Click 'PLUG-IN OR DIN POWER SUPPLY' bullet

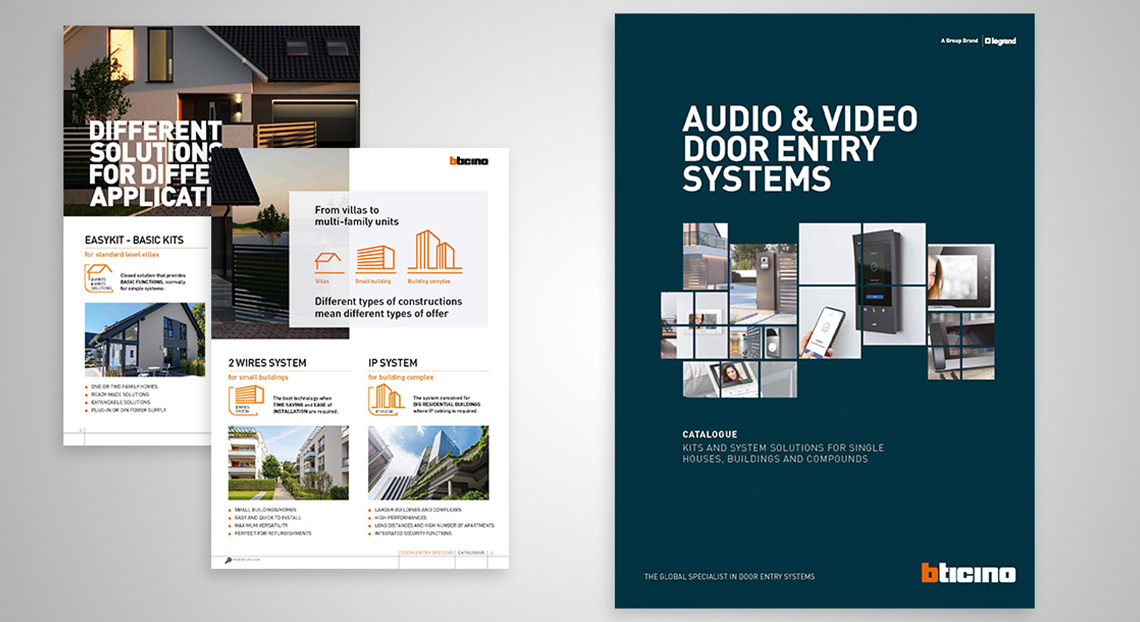(129, 411)
